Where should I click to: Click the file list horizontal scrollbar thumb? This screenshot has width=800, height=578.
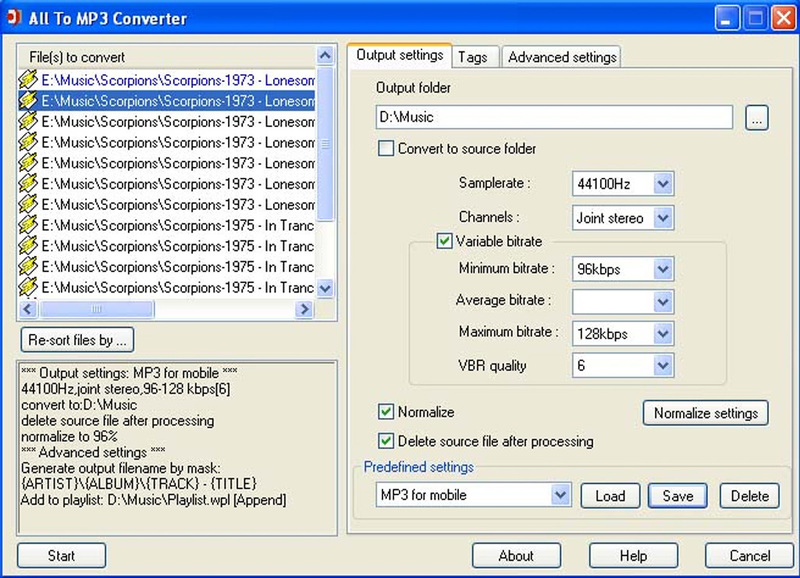point(96,309)
